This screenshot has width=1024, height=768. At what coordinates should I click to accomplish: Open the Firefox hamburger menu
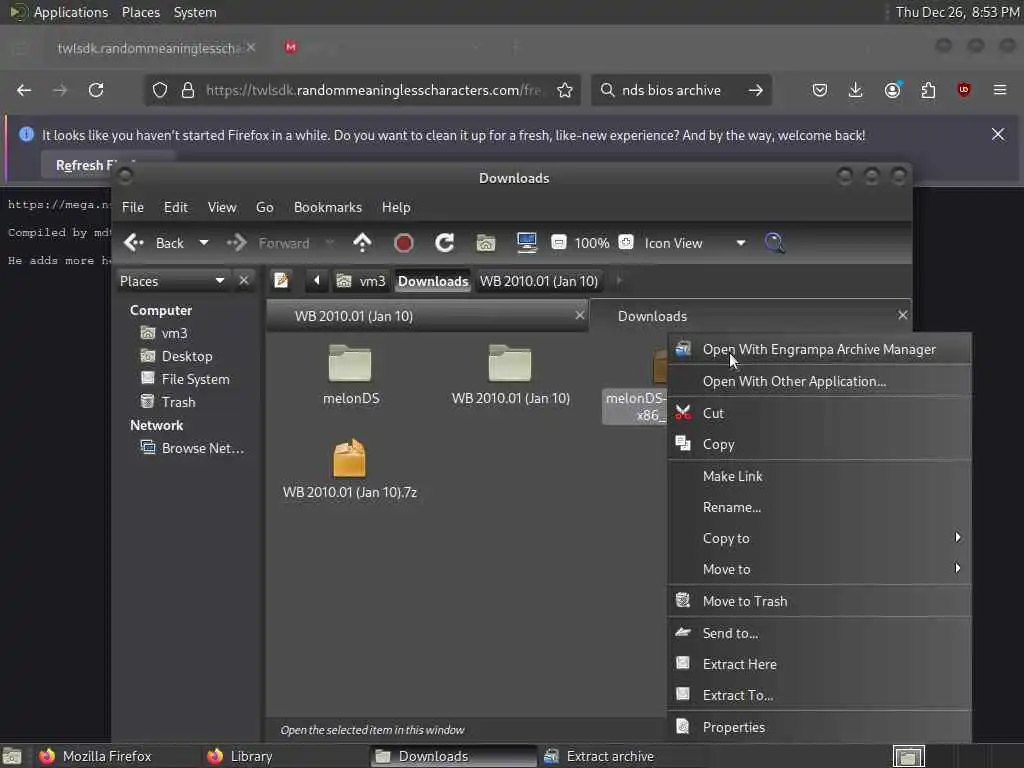click(1000, 90)
